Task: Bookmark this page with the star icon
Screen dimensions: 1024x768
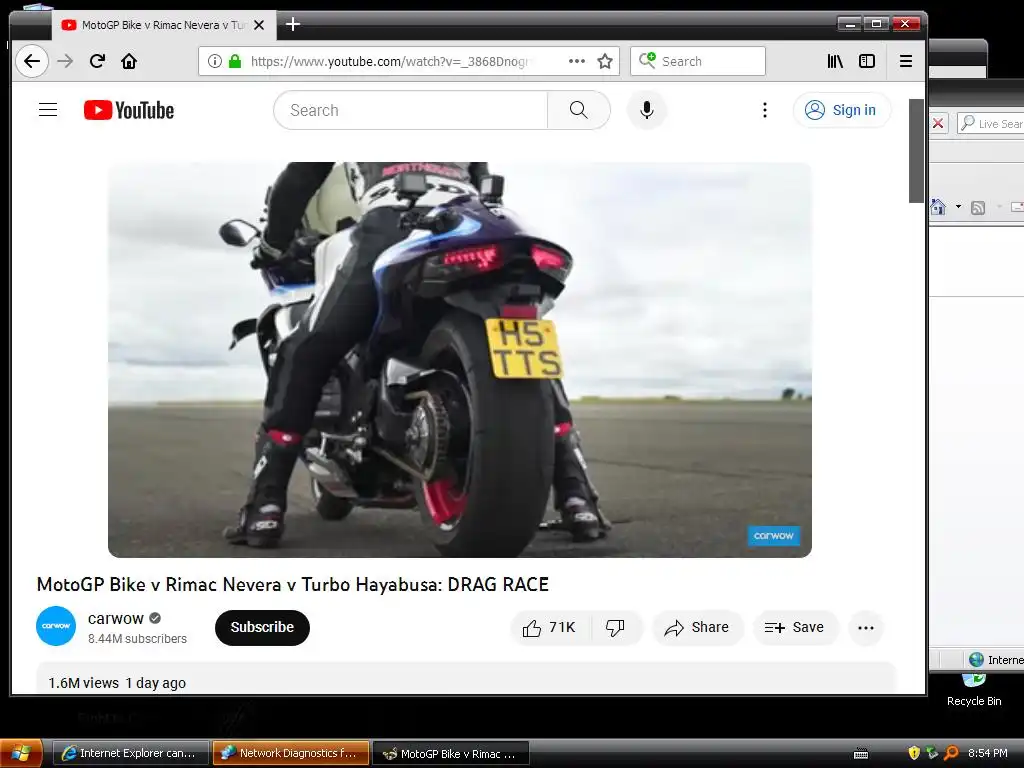Action: pyautogui.click(x=605, y=61)
